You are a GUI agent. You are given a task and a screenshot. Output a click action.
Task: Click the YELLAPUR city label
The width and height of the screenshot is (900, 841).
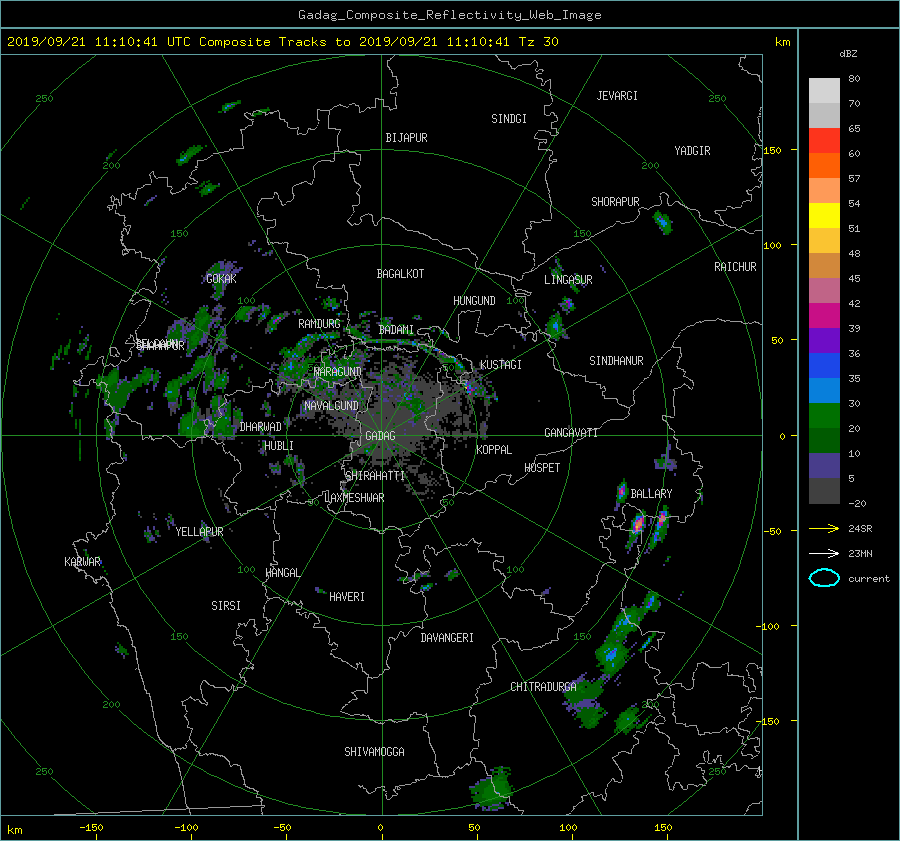[x=199, y=532]
